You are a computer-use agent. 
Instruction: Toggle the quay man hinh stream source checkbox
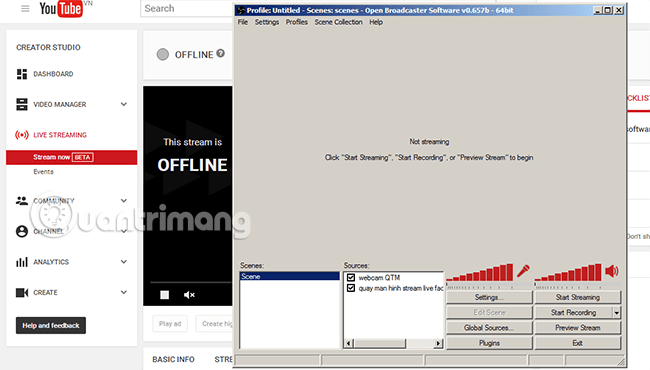click(351, 288)
